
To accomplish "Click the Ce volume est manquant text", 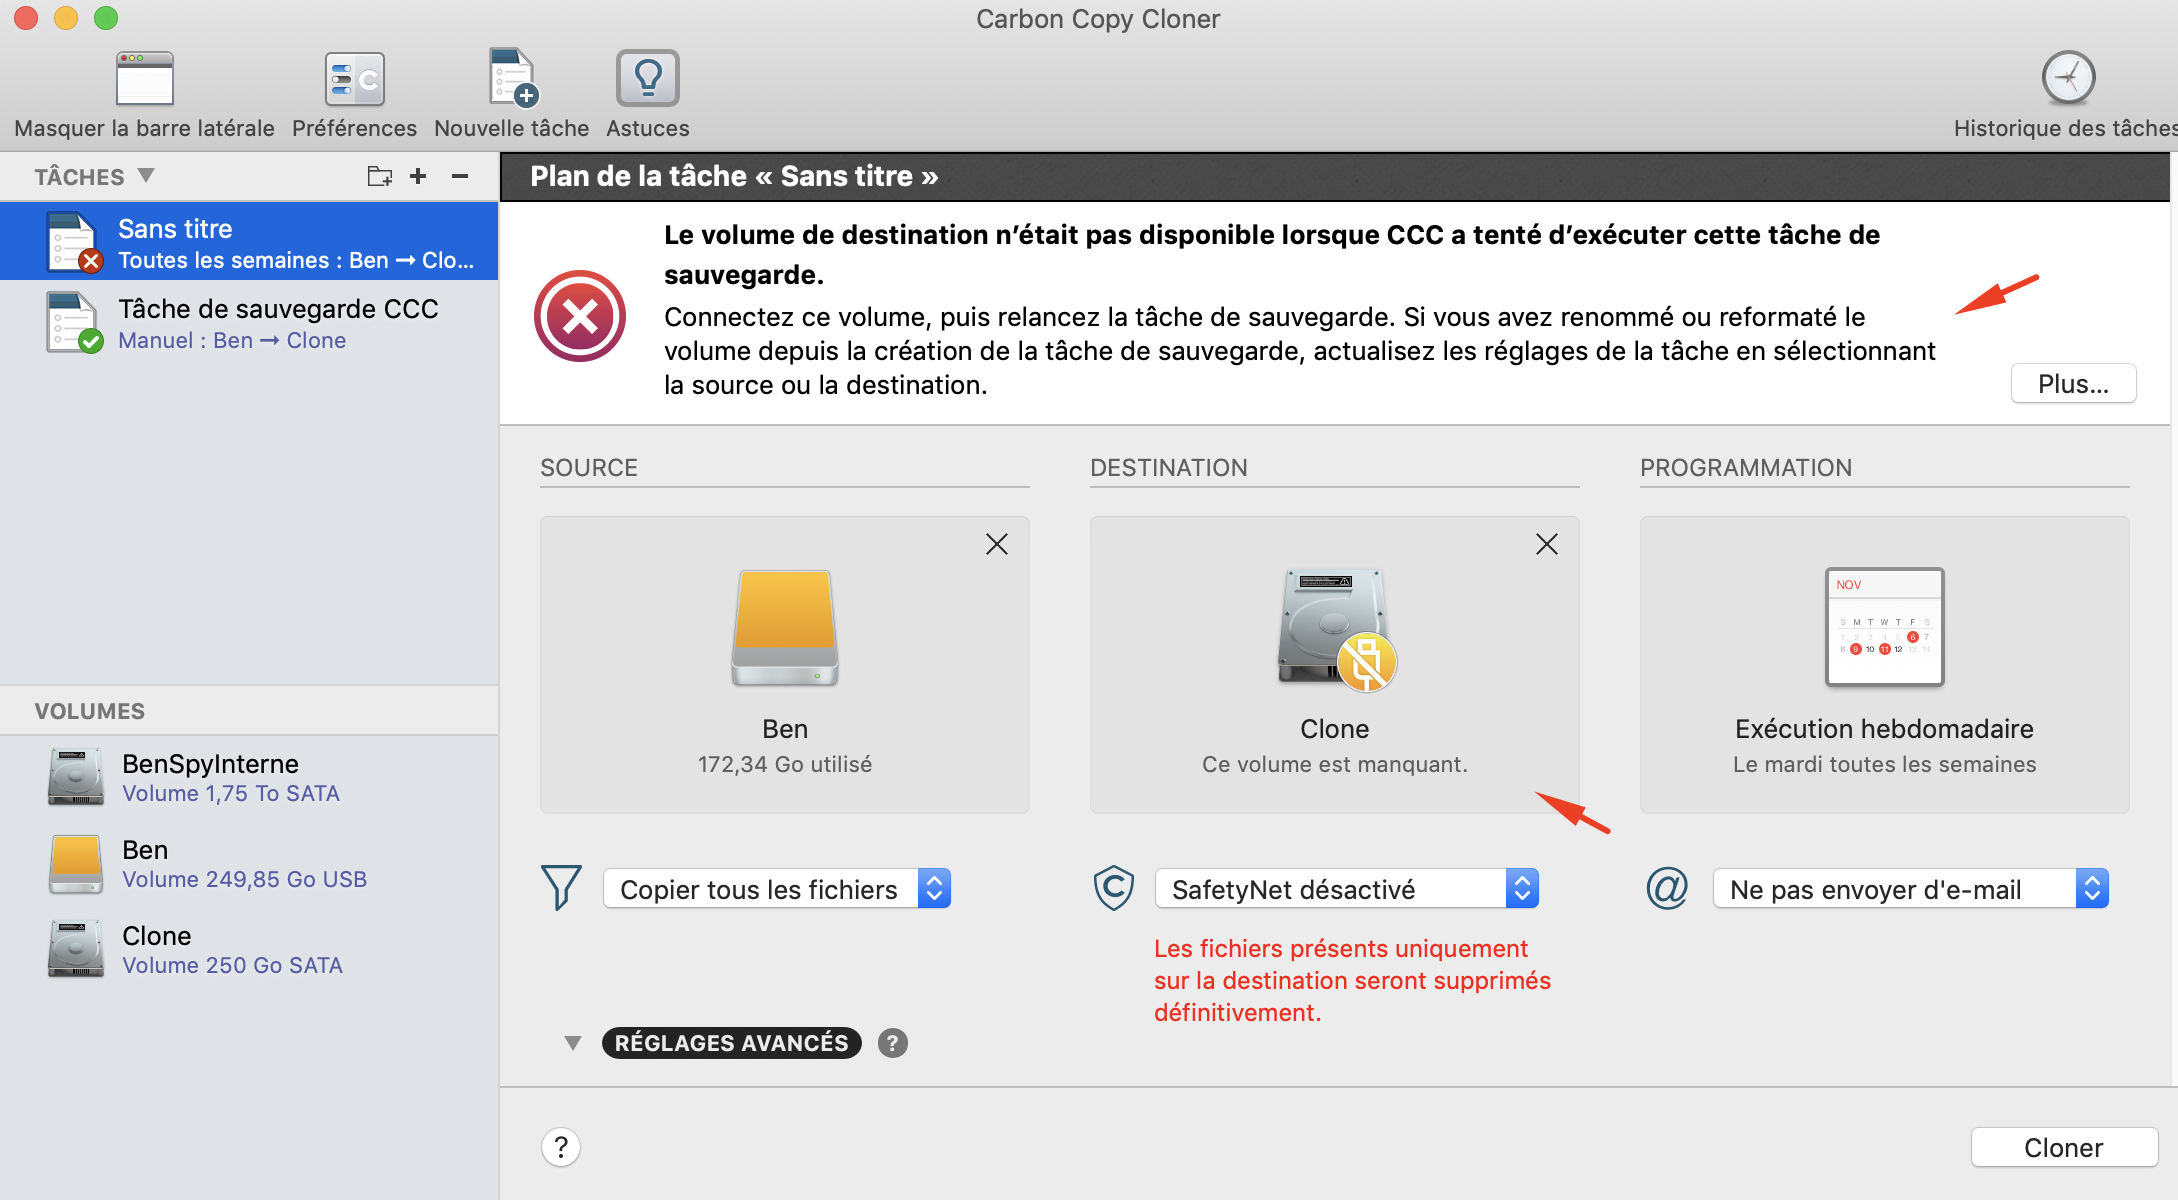I will [x=1335, y=764].
